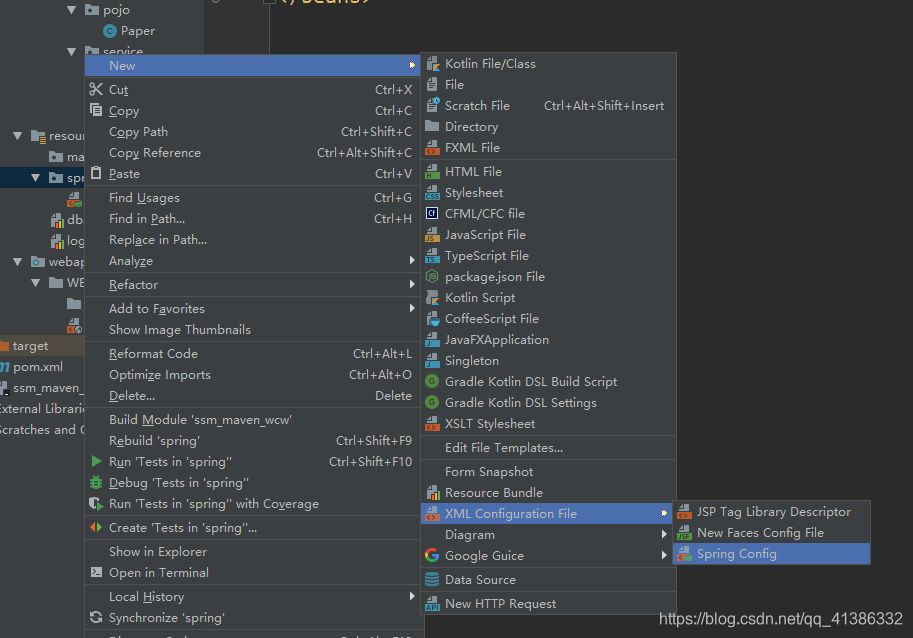
Task: Expand the Diagram submenu arrow
Action: tap(664, 534)
